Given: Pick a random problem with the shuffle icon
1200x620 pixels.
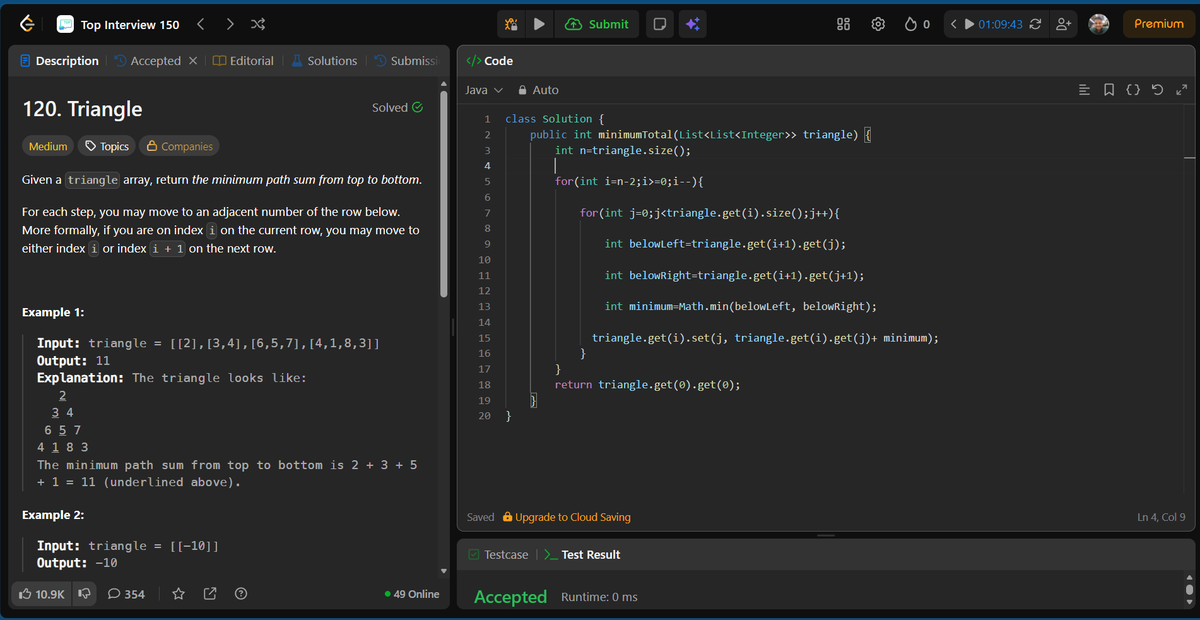Looking at the screenshot, I should 258,24.
